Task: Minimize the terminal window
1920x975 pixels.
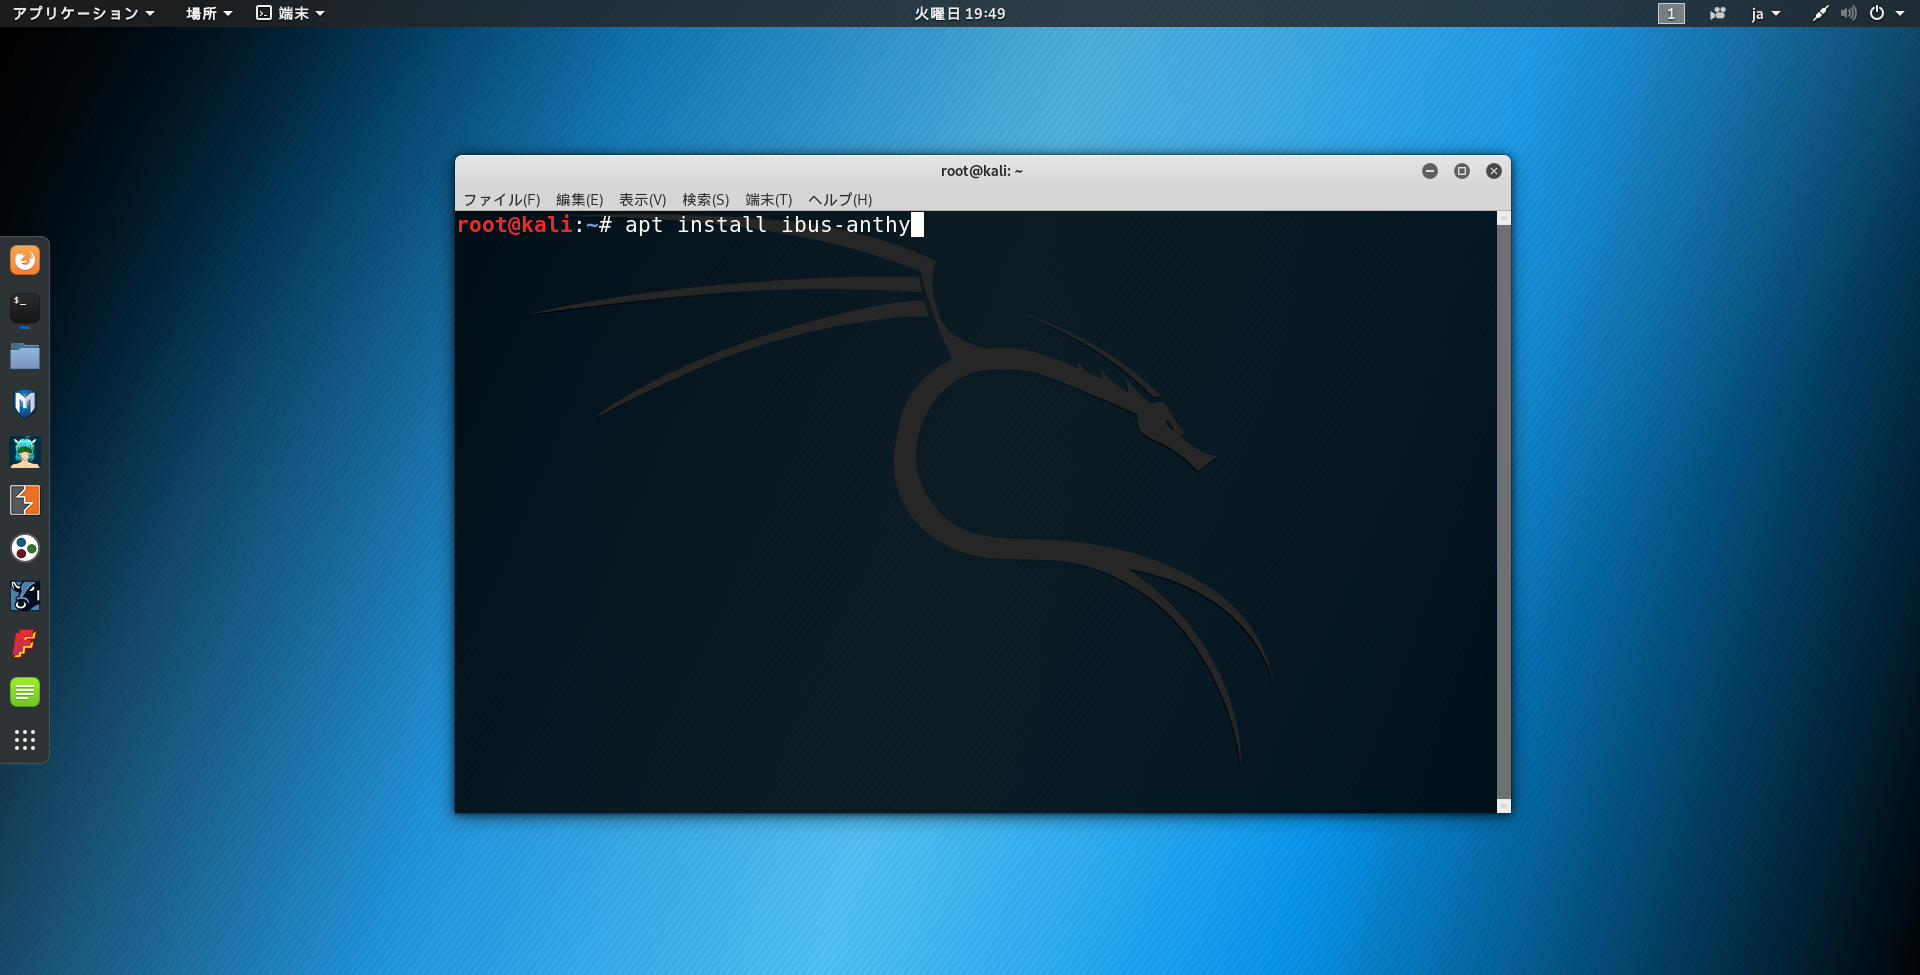Action: tap(1430, 171)
